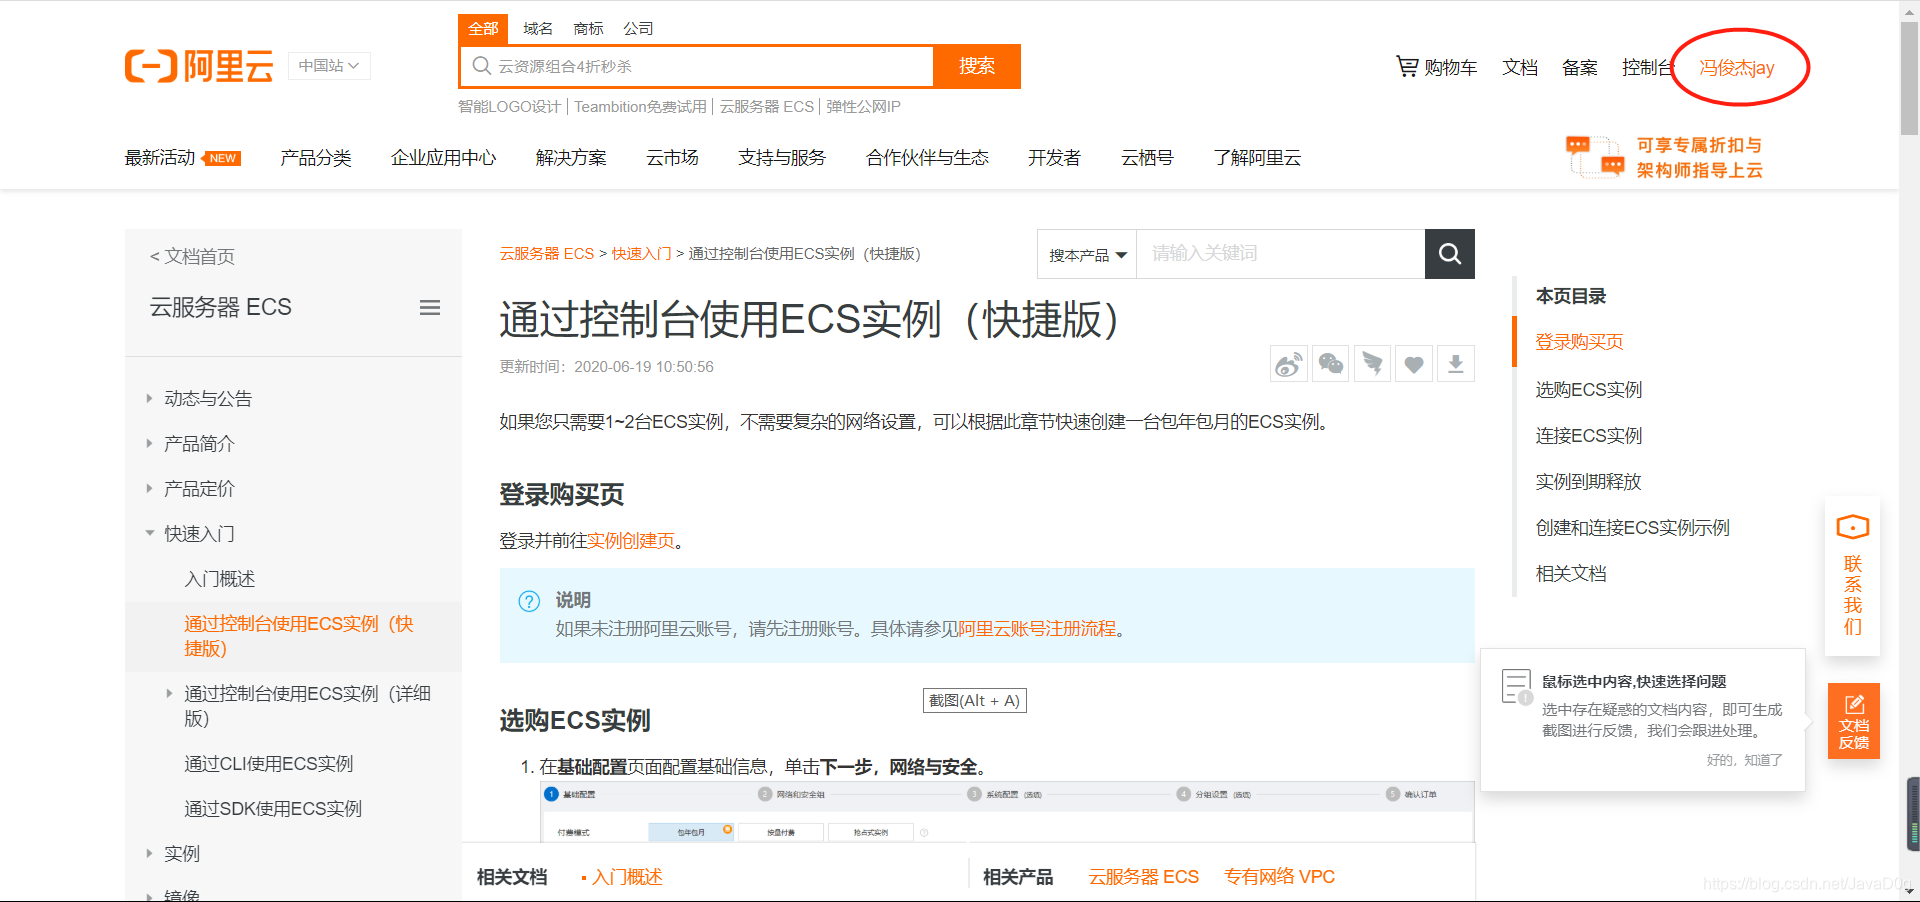The width and height of the screenshot is (1920, 902).
Task: Toggle the ECS sidebar hamburger menu
Action: pos(430,308)
